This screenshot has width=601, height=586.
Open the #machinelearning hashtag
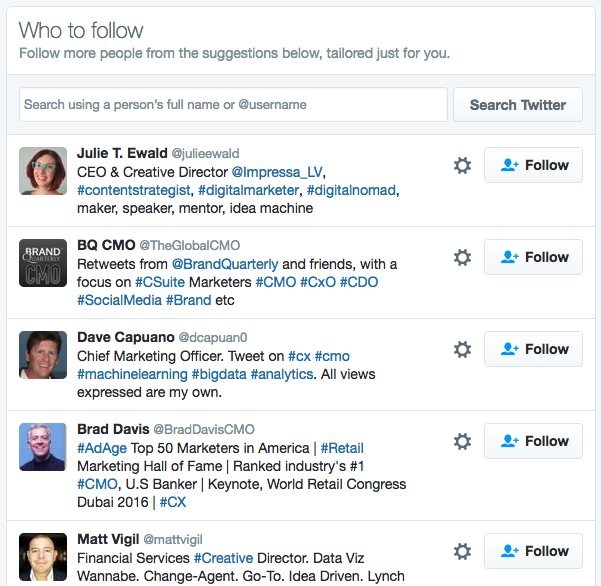coord(132,374)
